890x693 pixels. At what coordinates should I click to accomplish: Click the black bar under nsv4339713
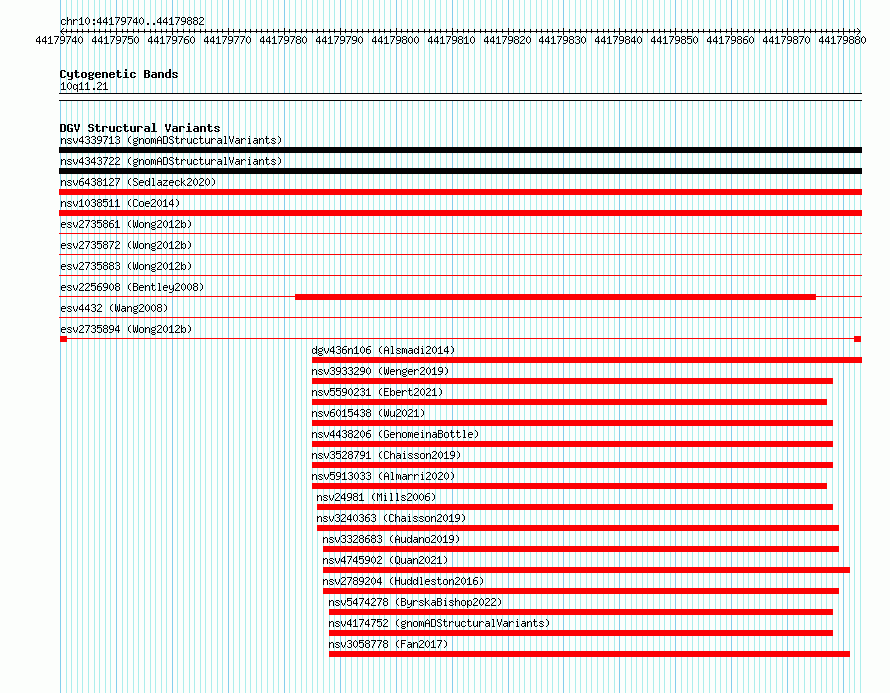pyautogui.click(x=460, y=150)
